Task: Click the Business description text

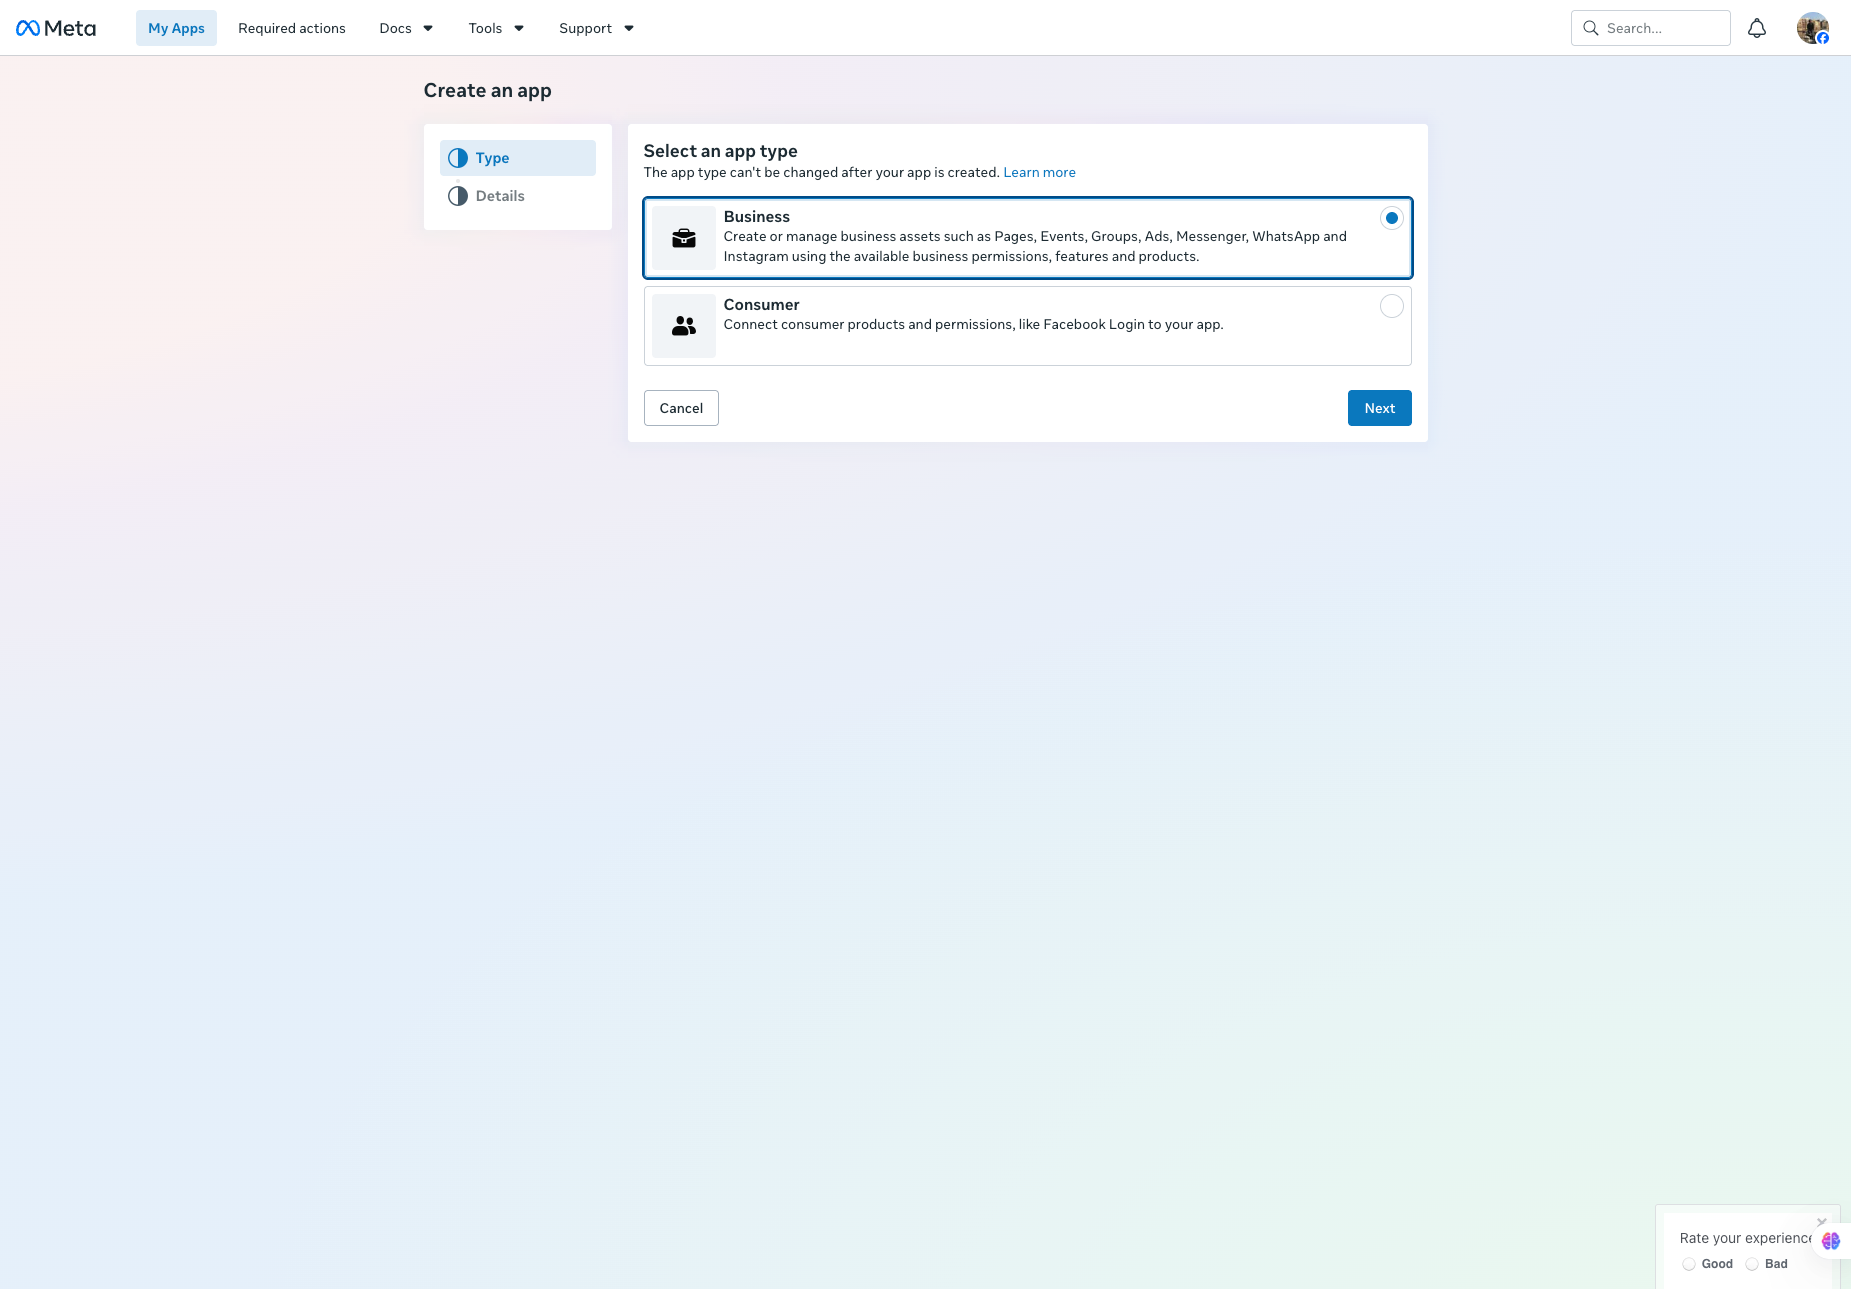Action: coord(1035,246)
